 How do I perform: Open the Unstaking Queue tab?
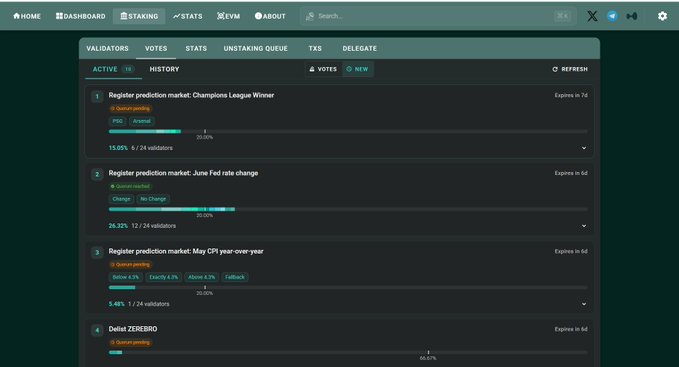pyautogui.click(x=255, y=48)
